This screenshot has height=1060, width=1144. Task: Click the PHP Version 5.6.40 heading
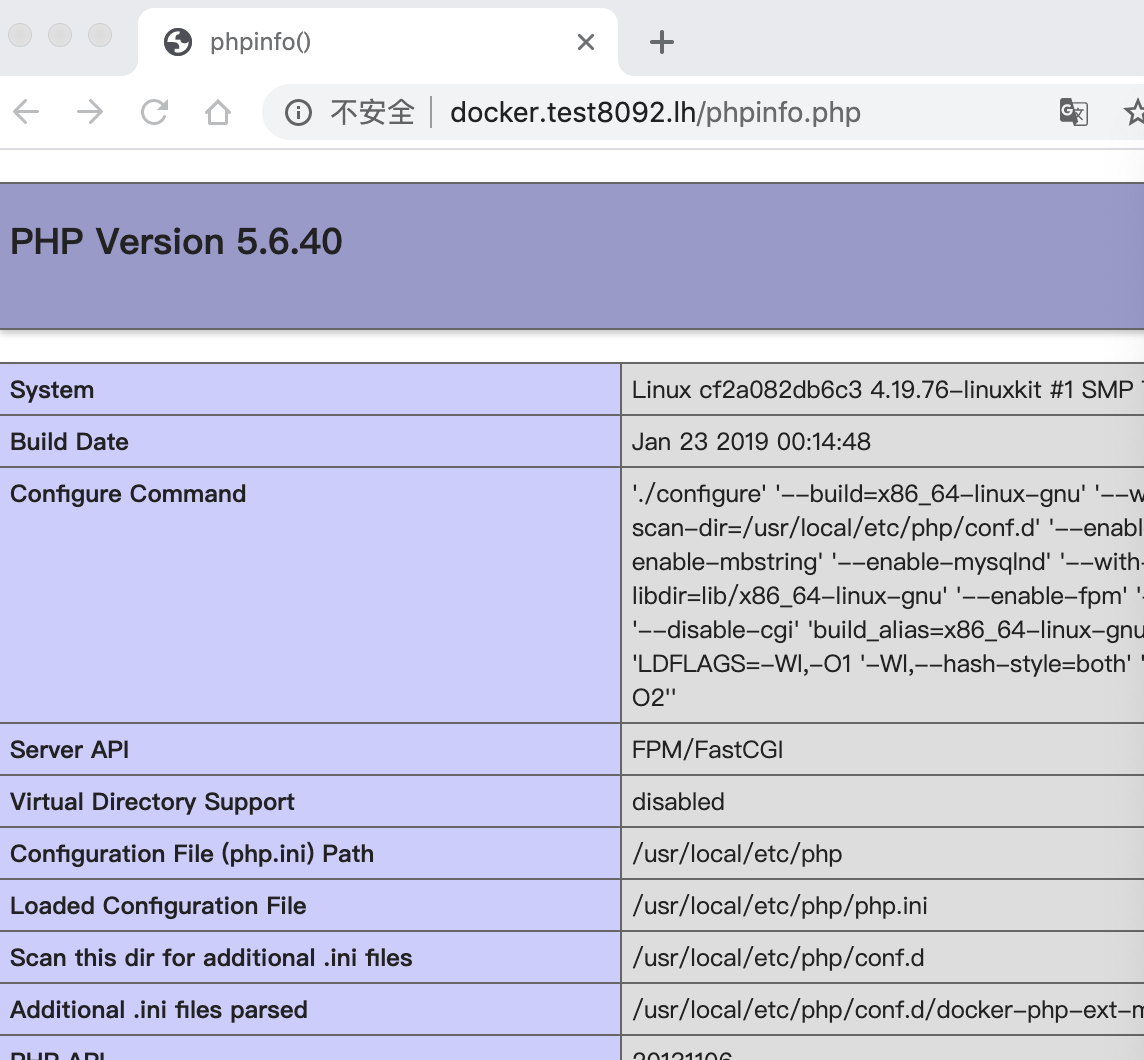click(175, 241)
